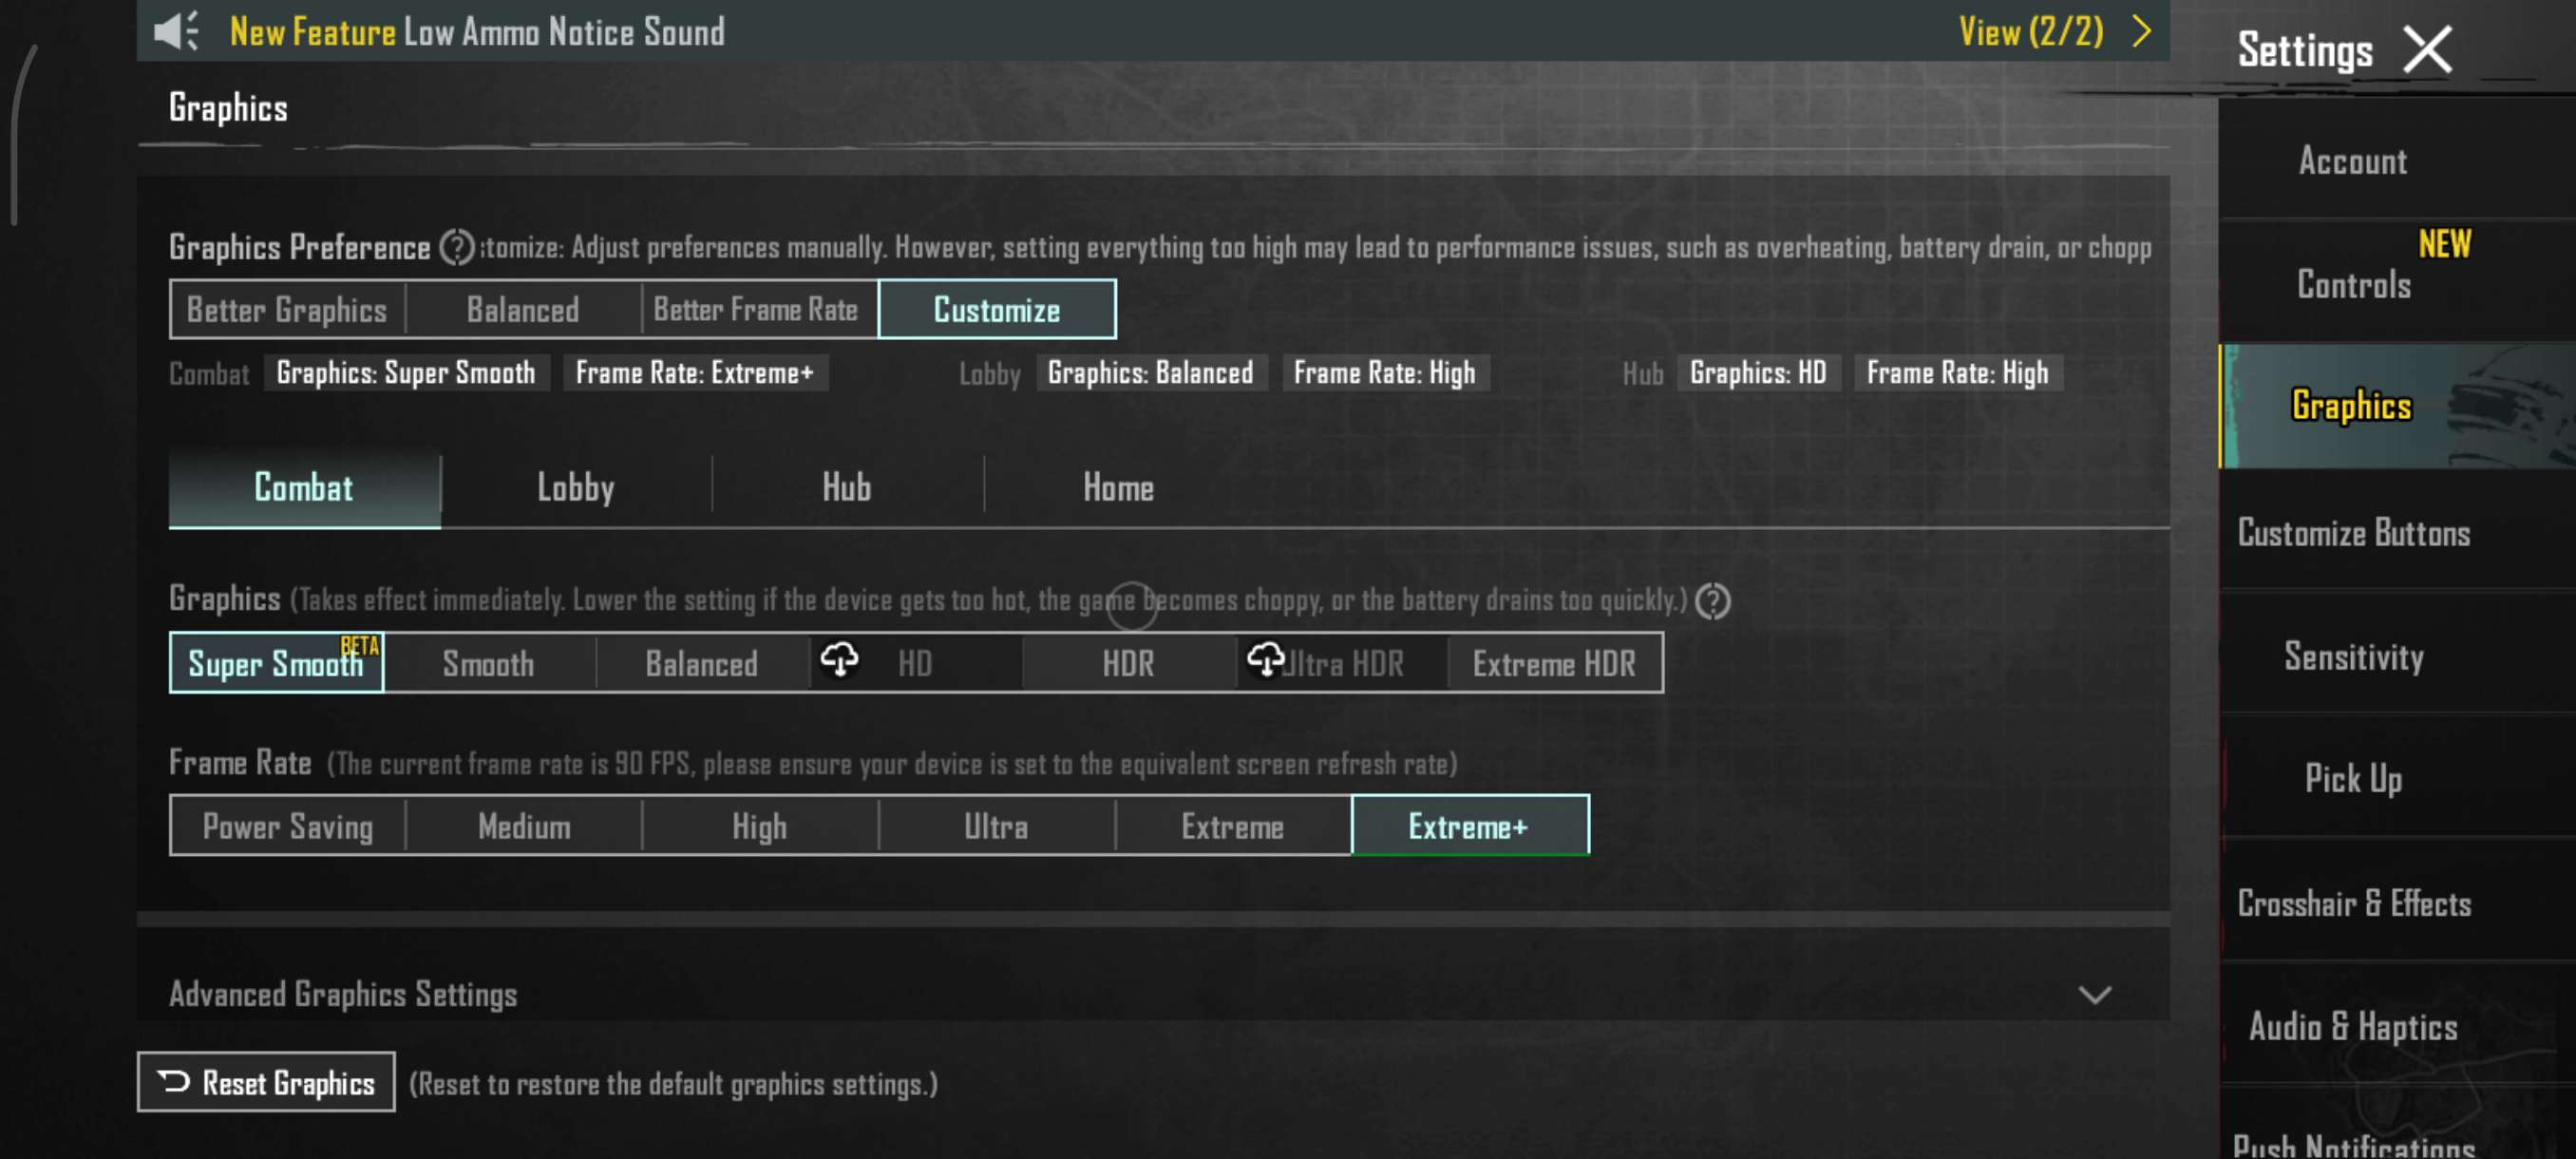
Task: Open Controls settings marked NEW
Action: click(x=2353, y=284)
